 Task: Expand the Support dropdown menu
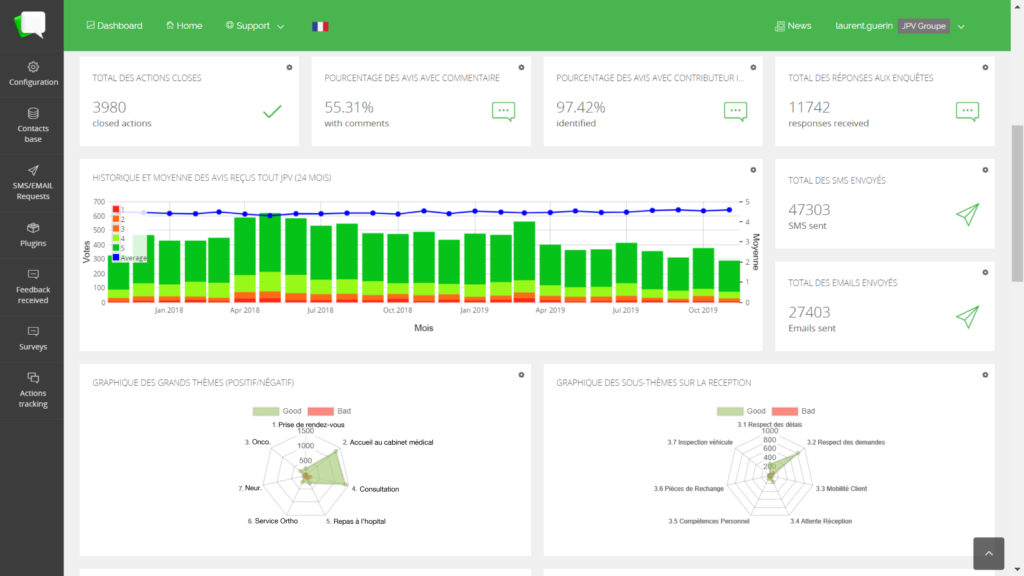coord(255,25)
